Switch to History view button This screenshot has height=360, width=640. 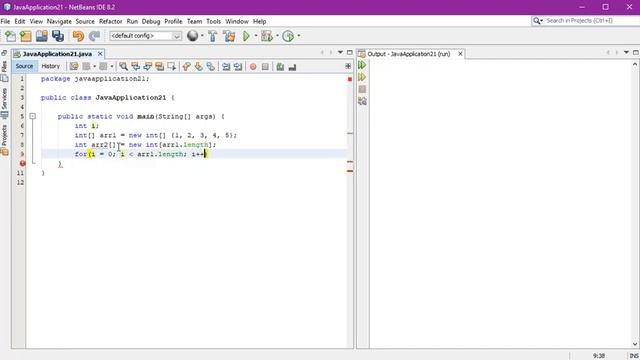coord(51,66)
